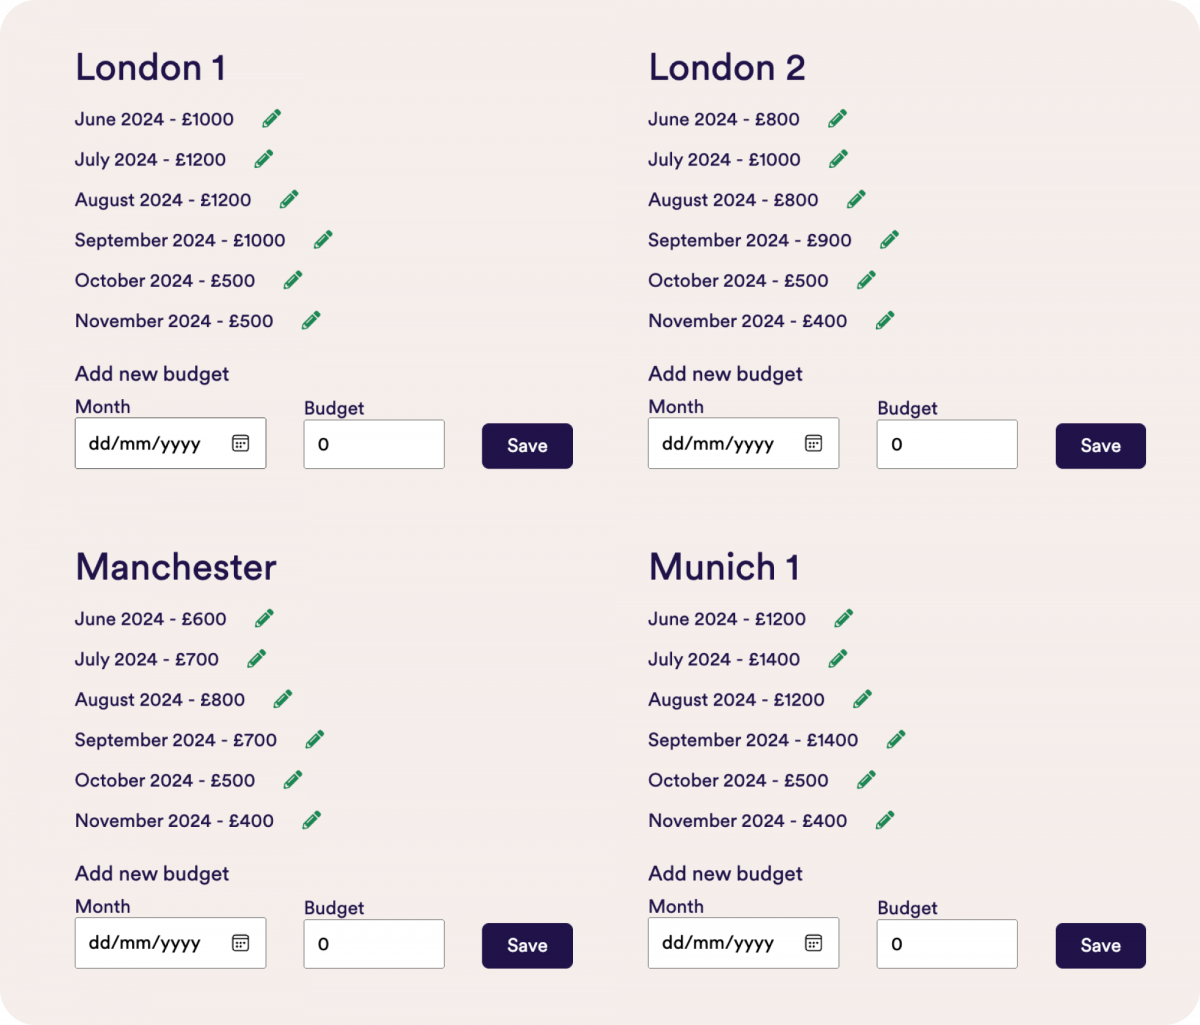This screenshot has height=1025, width=1200.
Task: Click the London 2 Budget amount field
Action: pos(946,444)
